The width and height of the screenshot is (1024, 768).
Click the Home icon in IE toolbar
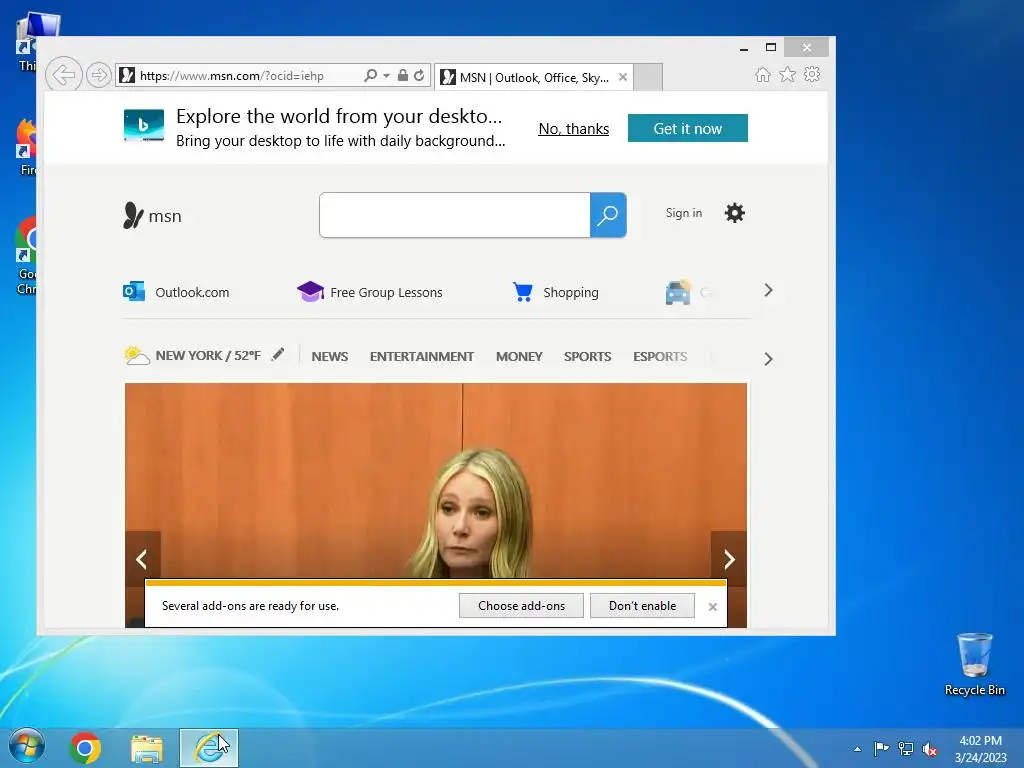coord(763,74)
